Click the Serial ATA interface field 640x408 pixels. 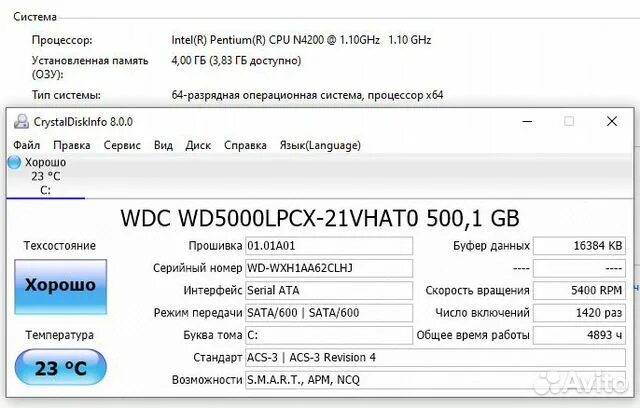pos(329,290)
